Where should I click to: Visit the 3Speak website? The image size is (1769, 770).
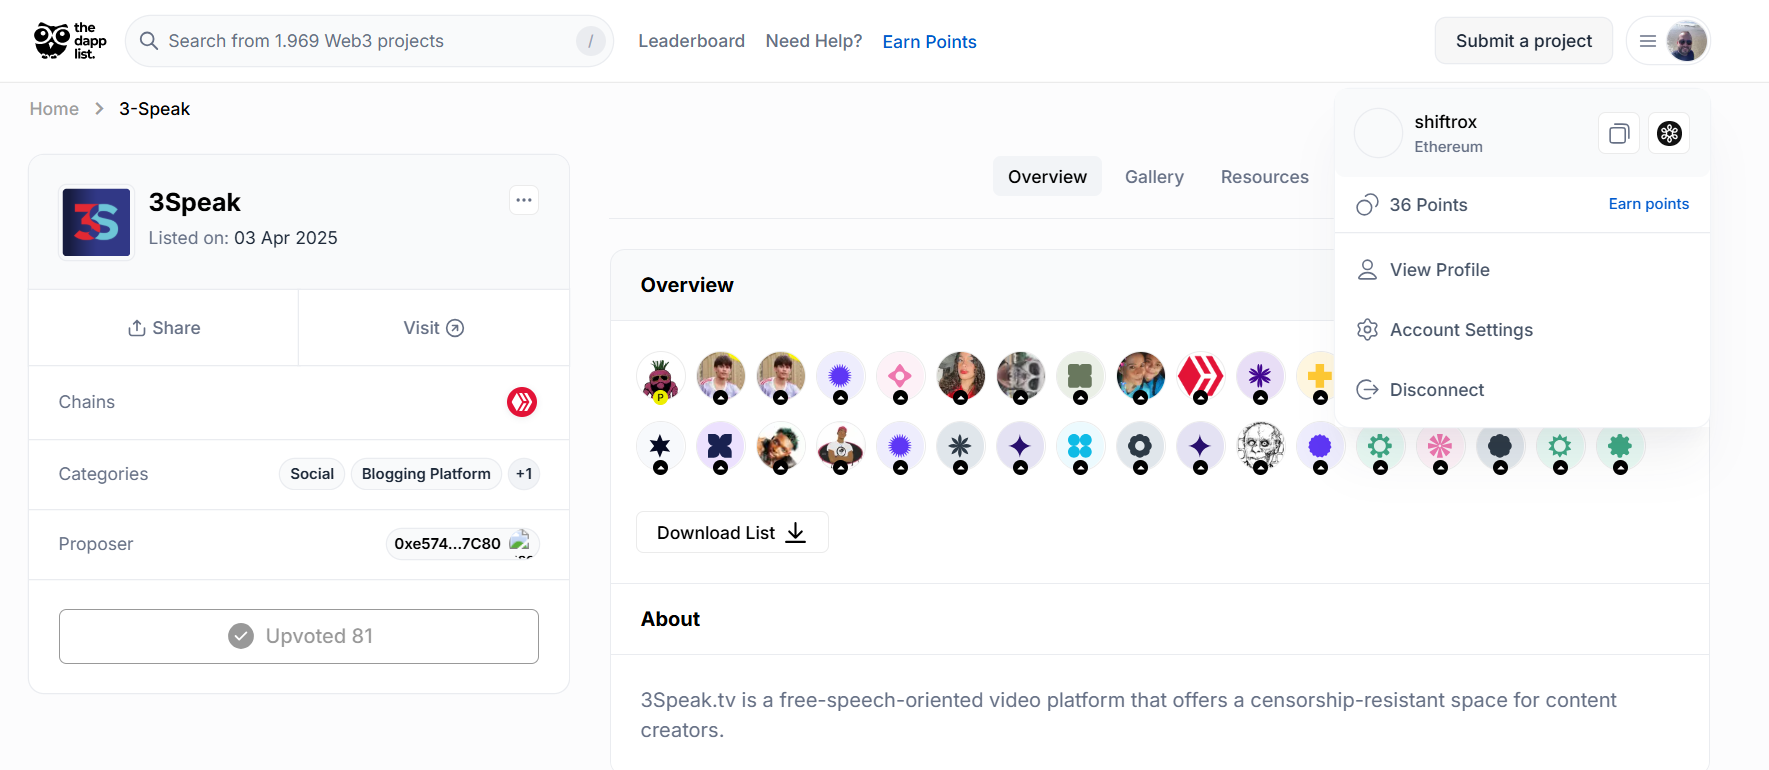(433, 328)
